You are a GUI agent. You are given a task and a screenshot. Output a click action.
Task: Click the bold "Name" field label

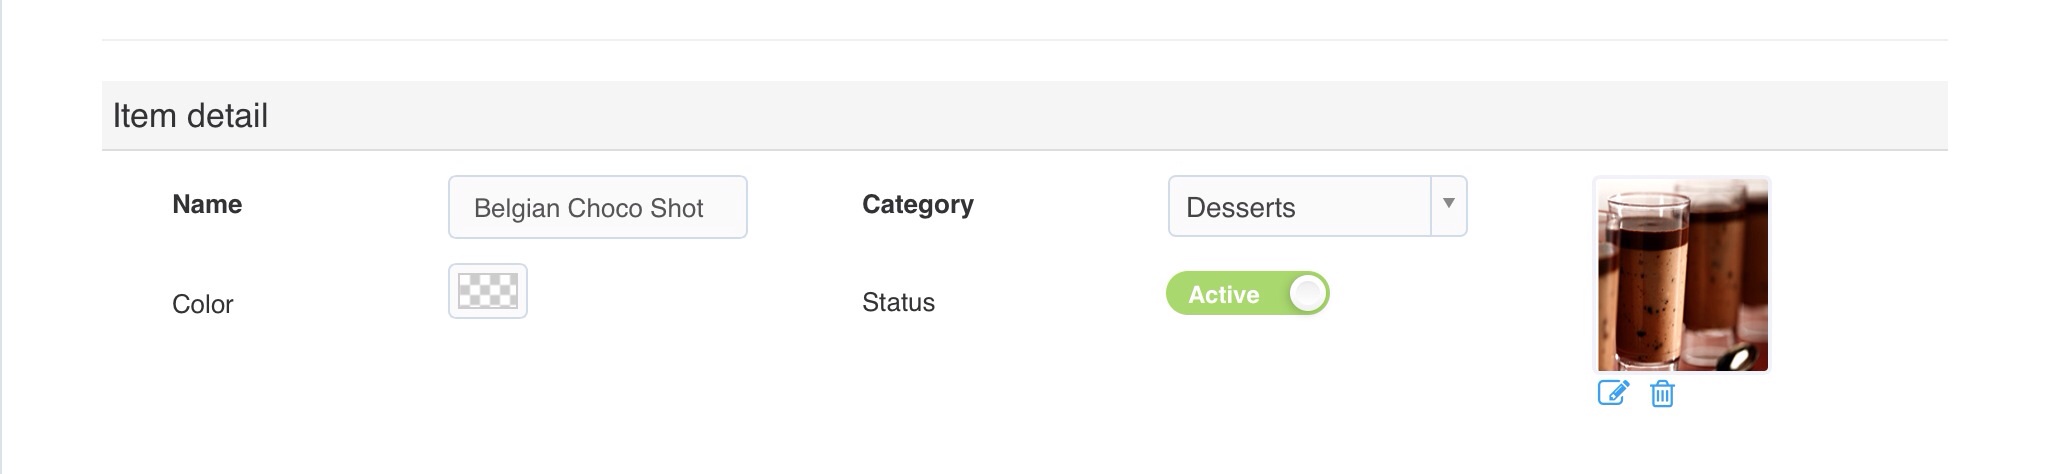(x=207, y=204)
